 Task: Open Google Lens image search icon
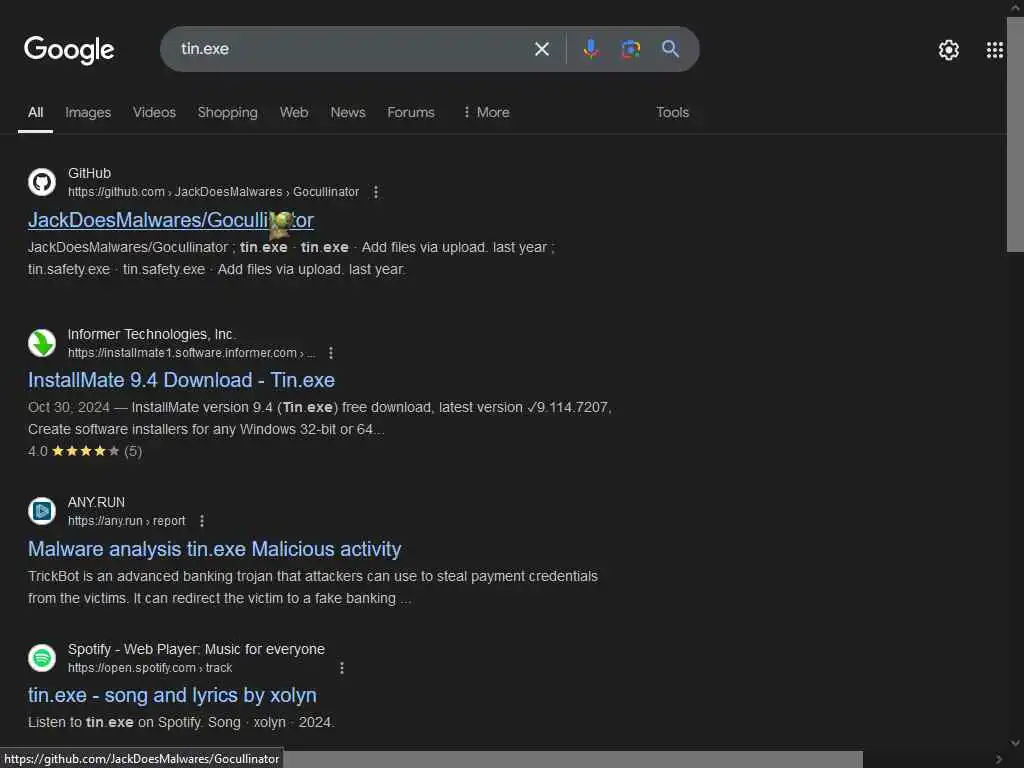(x=630, y=49)
